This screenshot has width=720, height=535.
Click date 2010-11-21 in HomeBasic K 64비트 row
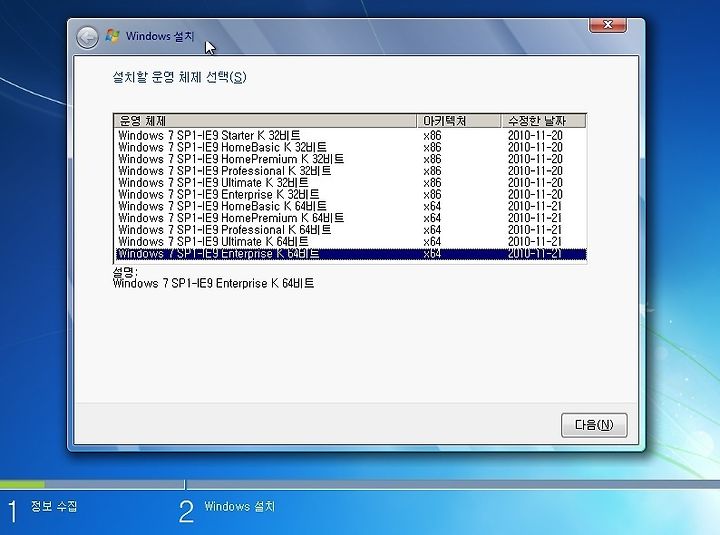point(535,206)
